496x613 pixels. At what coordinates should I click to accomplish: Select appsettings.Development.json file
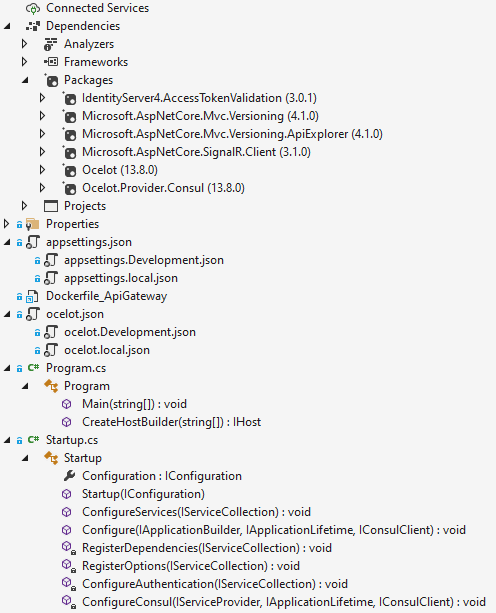click(x=144, y=260)
